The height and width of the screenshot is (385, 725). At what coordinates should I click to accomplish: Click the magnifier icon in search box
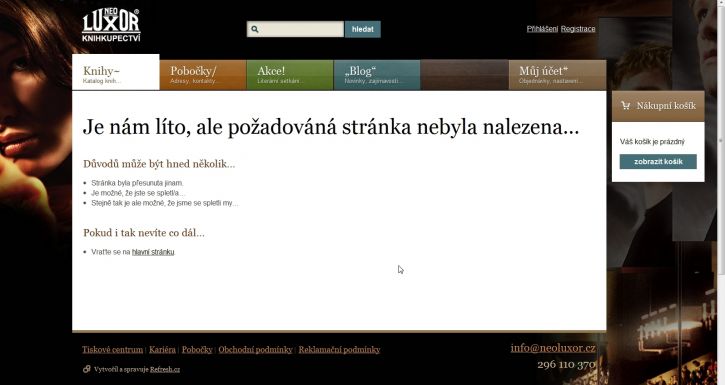[x=255, y=29]
